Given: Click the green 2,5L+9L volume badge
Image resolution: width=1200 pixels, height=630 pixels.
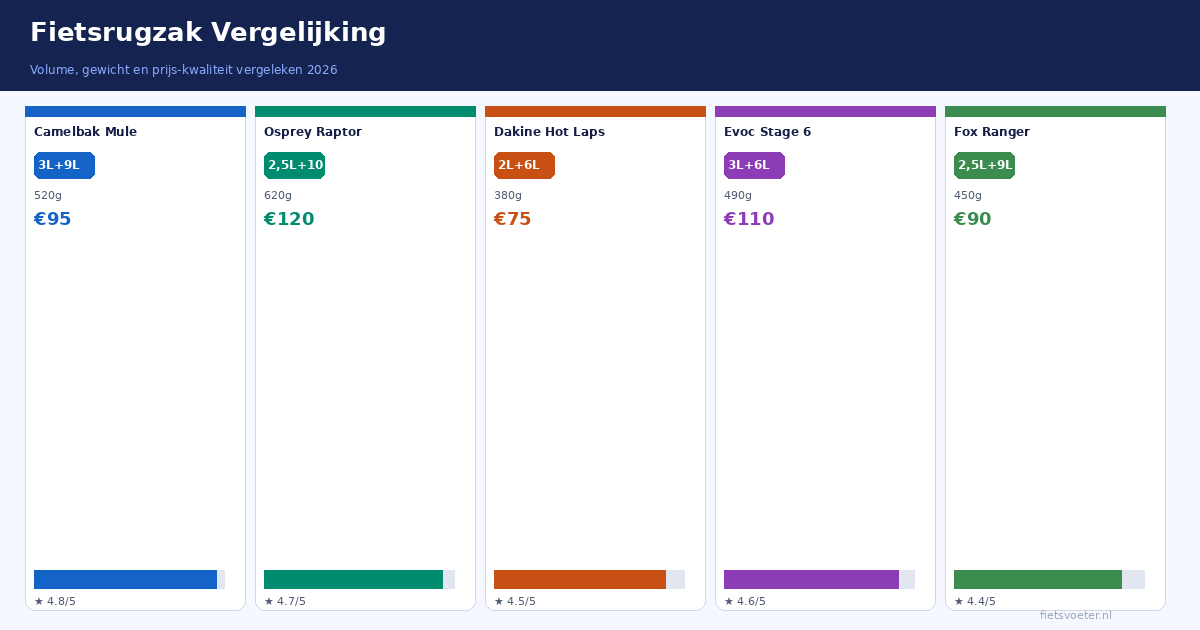Looking at the screenshot, I should 984,165.
